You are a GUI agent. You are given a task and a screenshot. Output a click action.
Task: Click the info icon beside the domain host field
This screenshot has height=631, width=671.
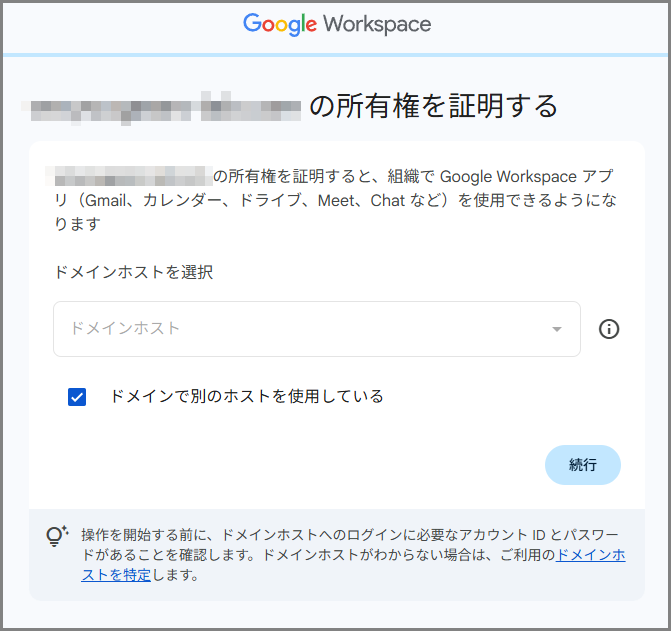pyautogui.click(x=609, y=329)
